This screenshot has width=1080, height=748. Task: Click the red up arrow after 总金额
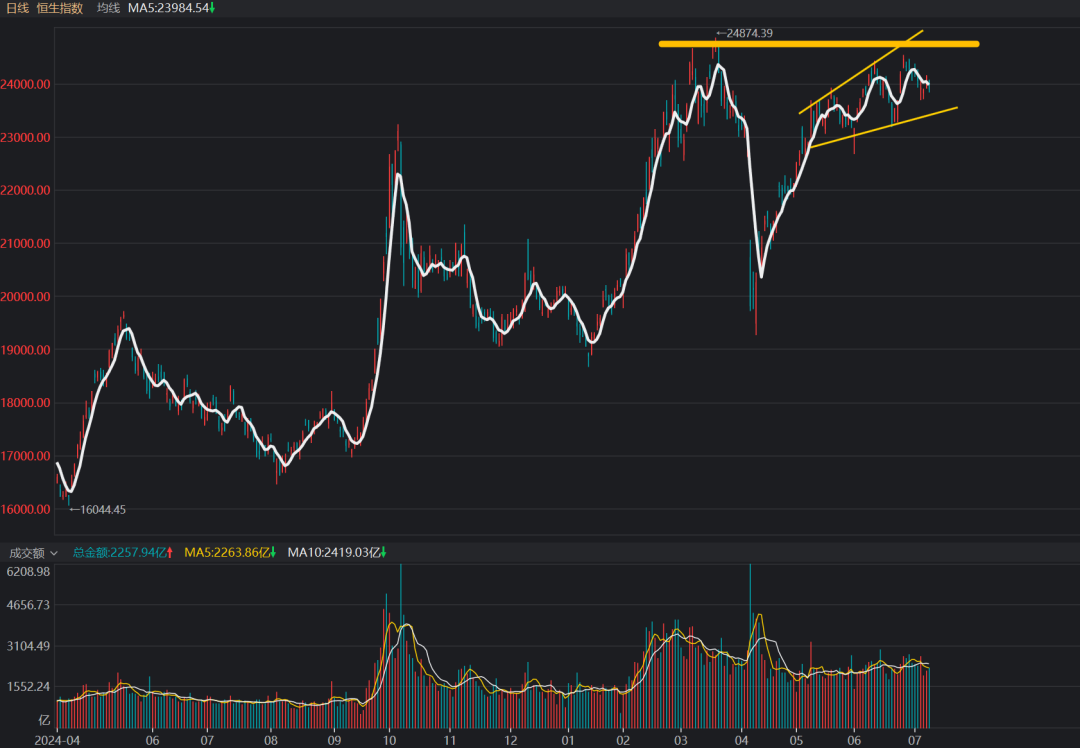(170, 552)
